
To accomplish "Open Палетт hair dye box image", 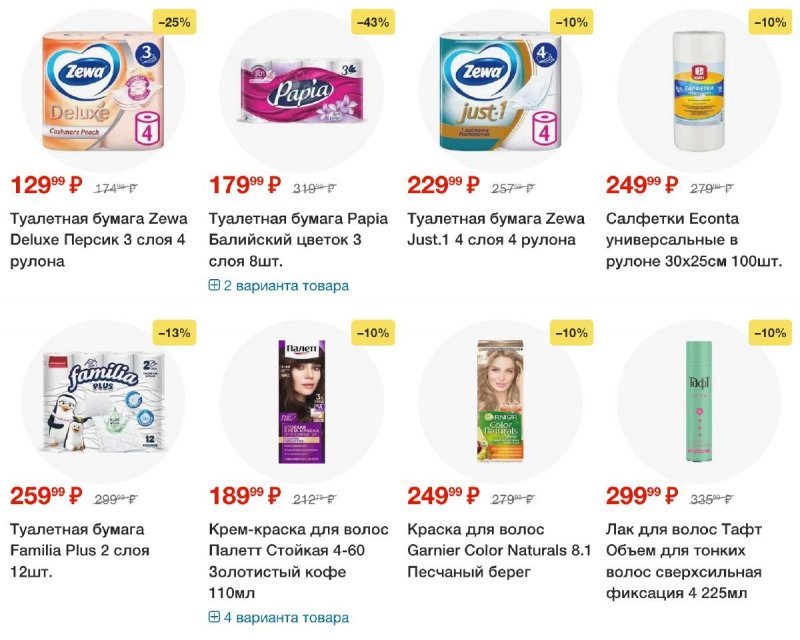I will (302, 402).
